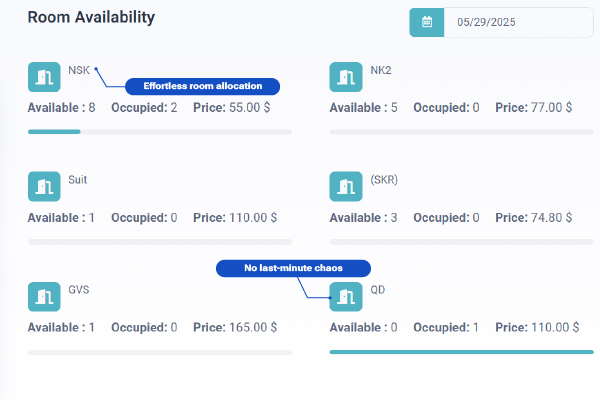
Task: Click the NK2 room door icon
Action: [346, 77]
